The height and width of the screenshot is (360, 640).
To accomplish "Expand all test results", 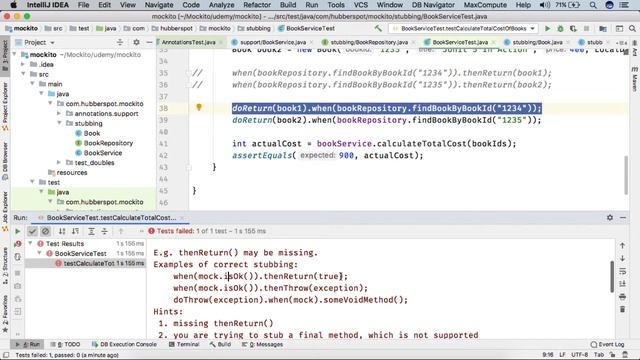I will click(x=91, y=231).
